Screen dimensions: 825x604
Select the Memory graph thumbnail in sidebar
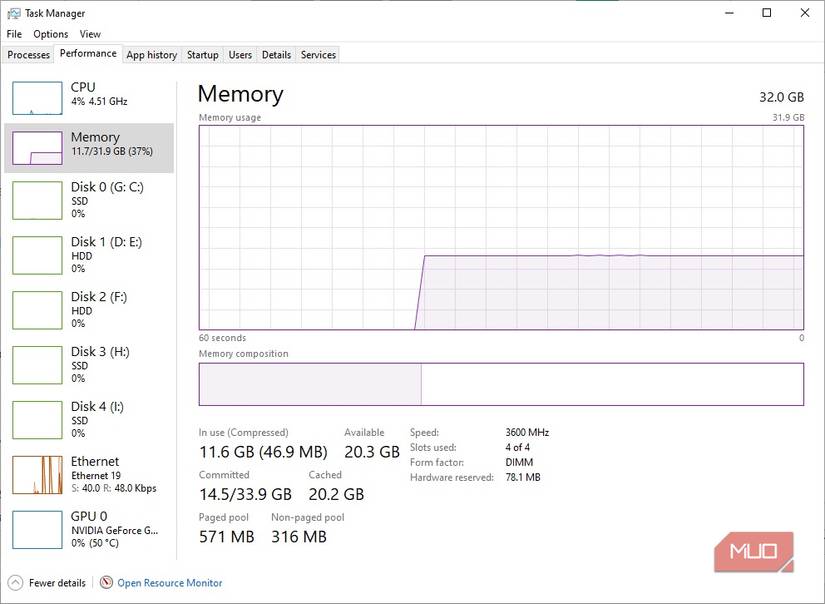pos(37,147)
